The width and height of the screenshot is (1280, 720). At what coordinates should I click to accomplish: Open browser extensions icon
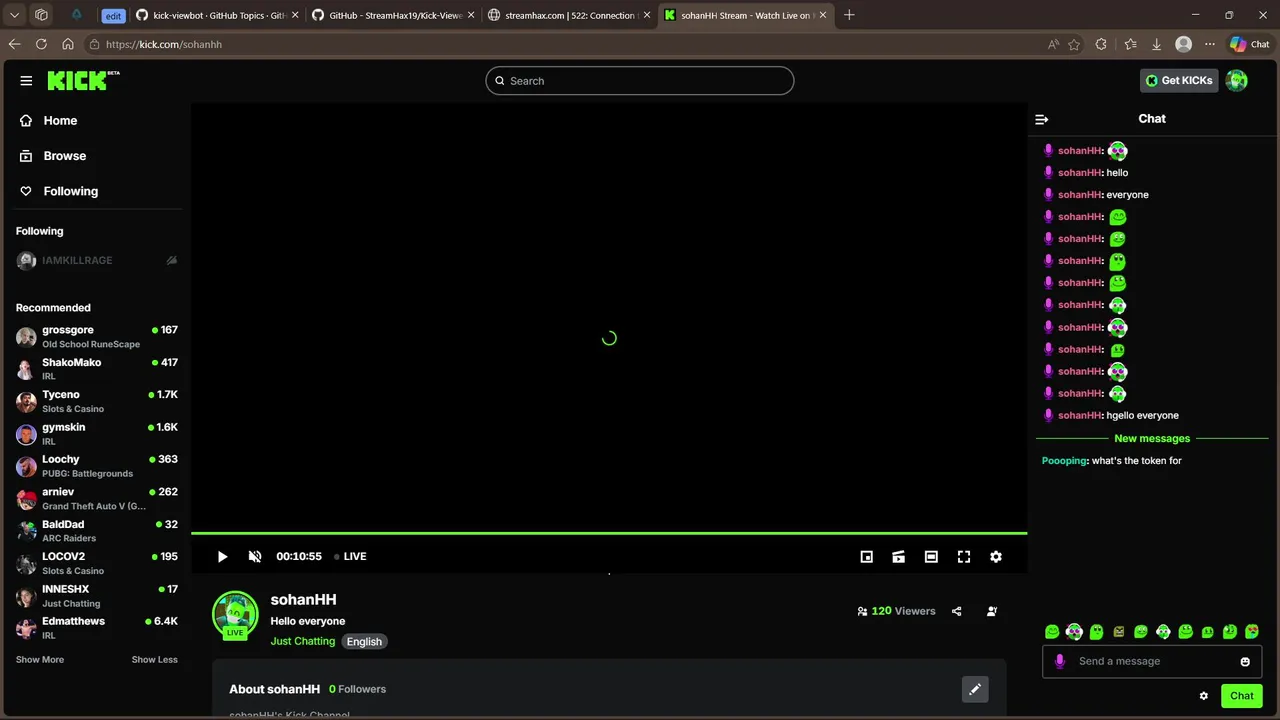click(1101, 44)
